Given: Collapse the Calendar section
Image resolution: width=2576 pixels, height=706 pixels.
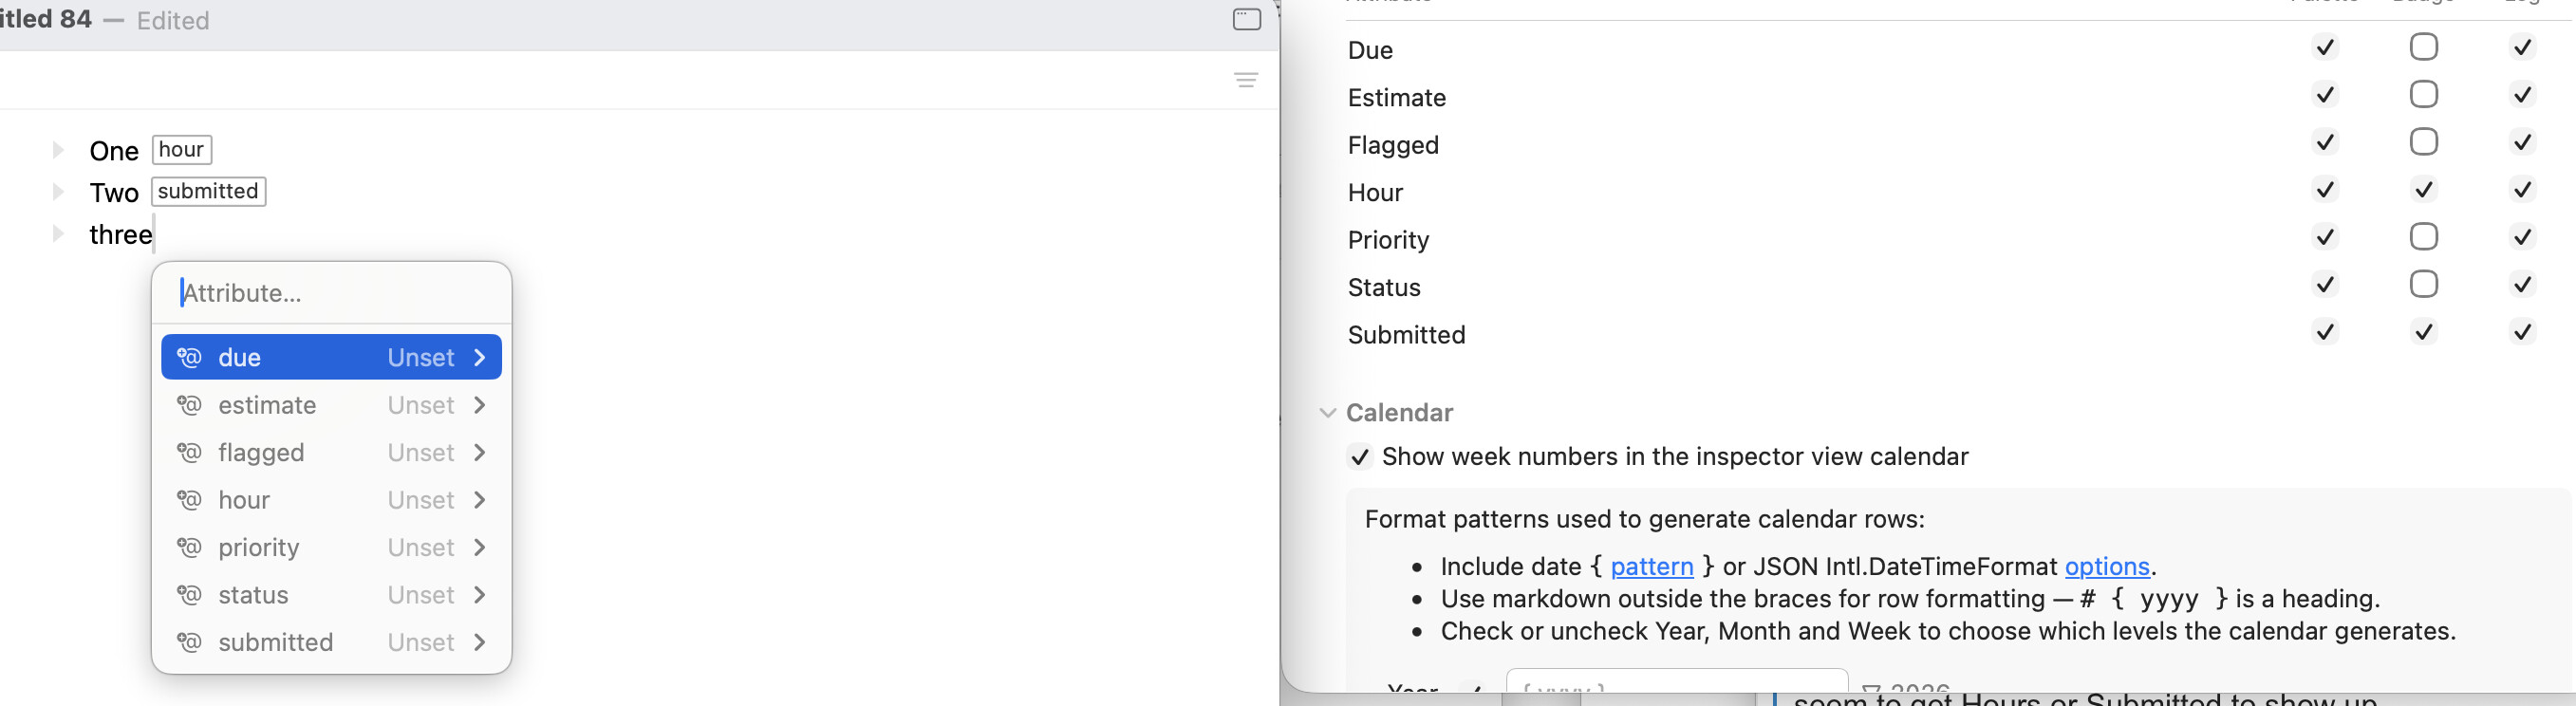Looking at the screenshot, I should pyautogui.click(x=1328, y=413).
